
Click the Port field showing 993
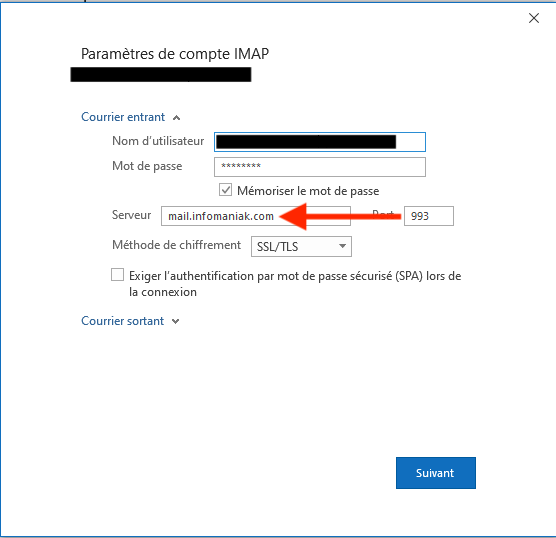click(x=429, y=216)
